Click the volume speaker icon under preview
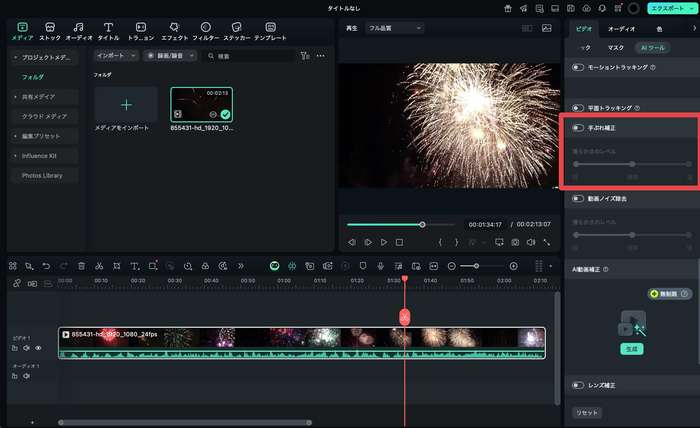 531,242
